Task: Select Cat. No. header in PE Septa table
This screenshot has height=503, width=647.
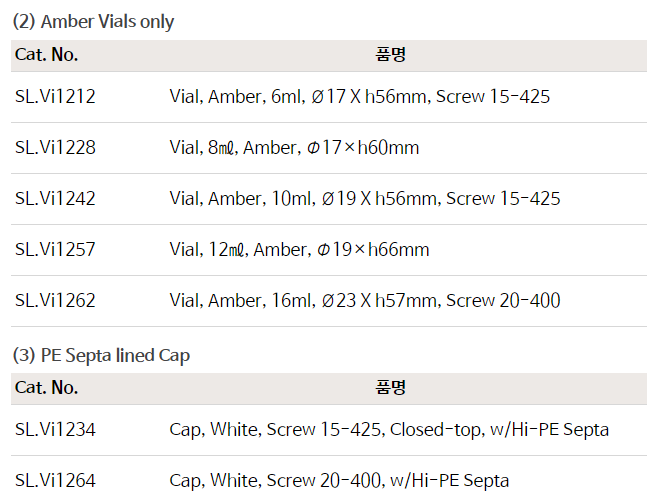Action: click(x=46, y=388)
